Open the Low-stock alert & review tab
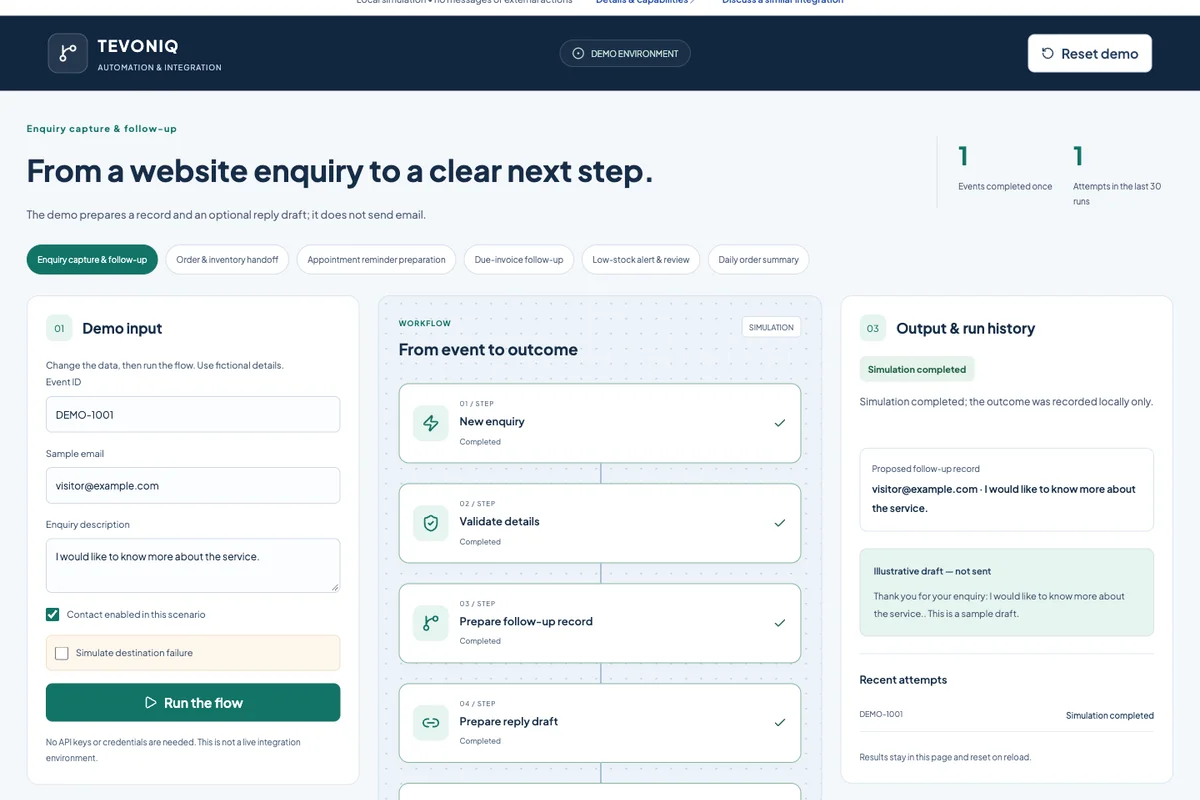 click(x=641, y=260)
